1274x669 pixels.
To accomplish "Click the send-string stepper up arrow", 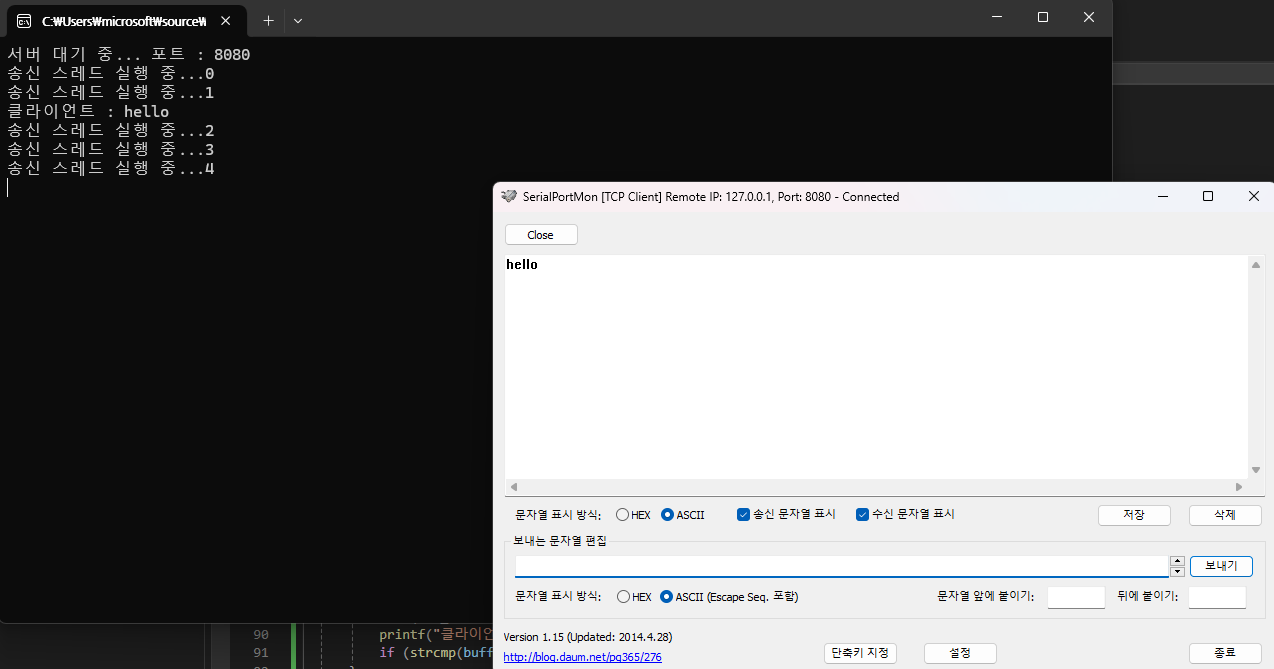I will coord(1177,561).
